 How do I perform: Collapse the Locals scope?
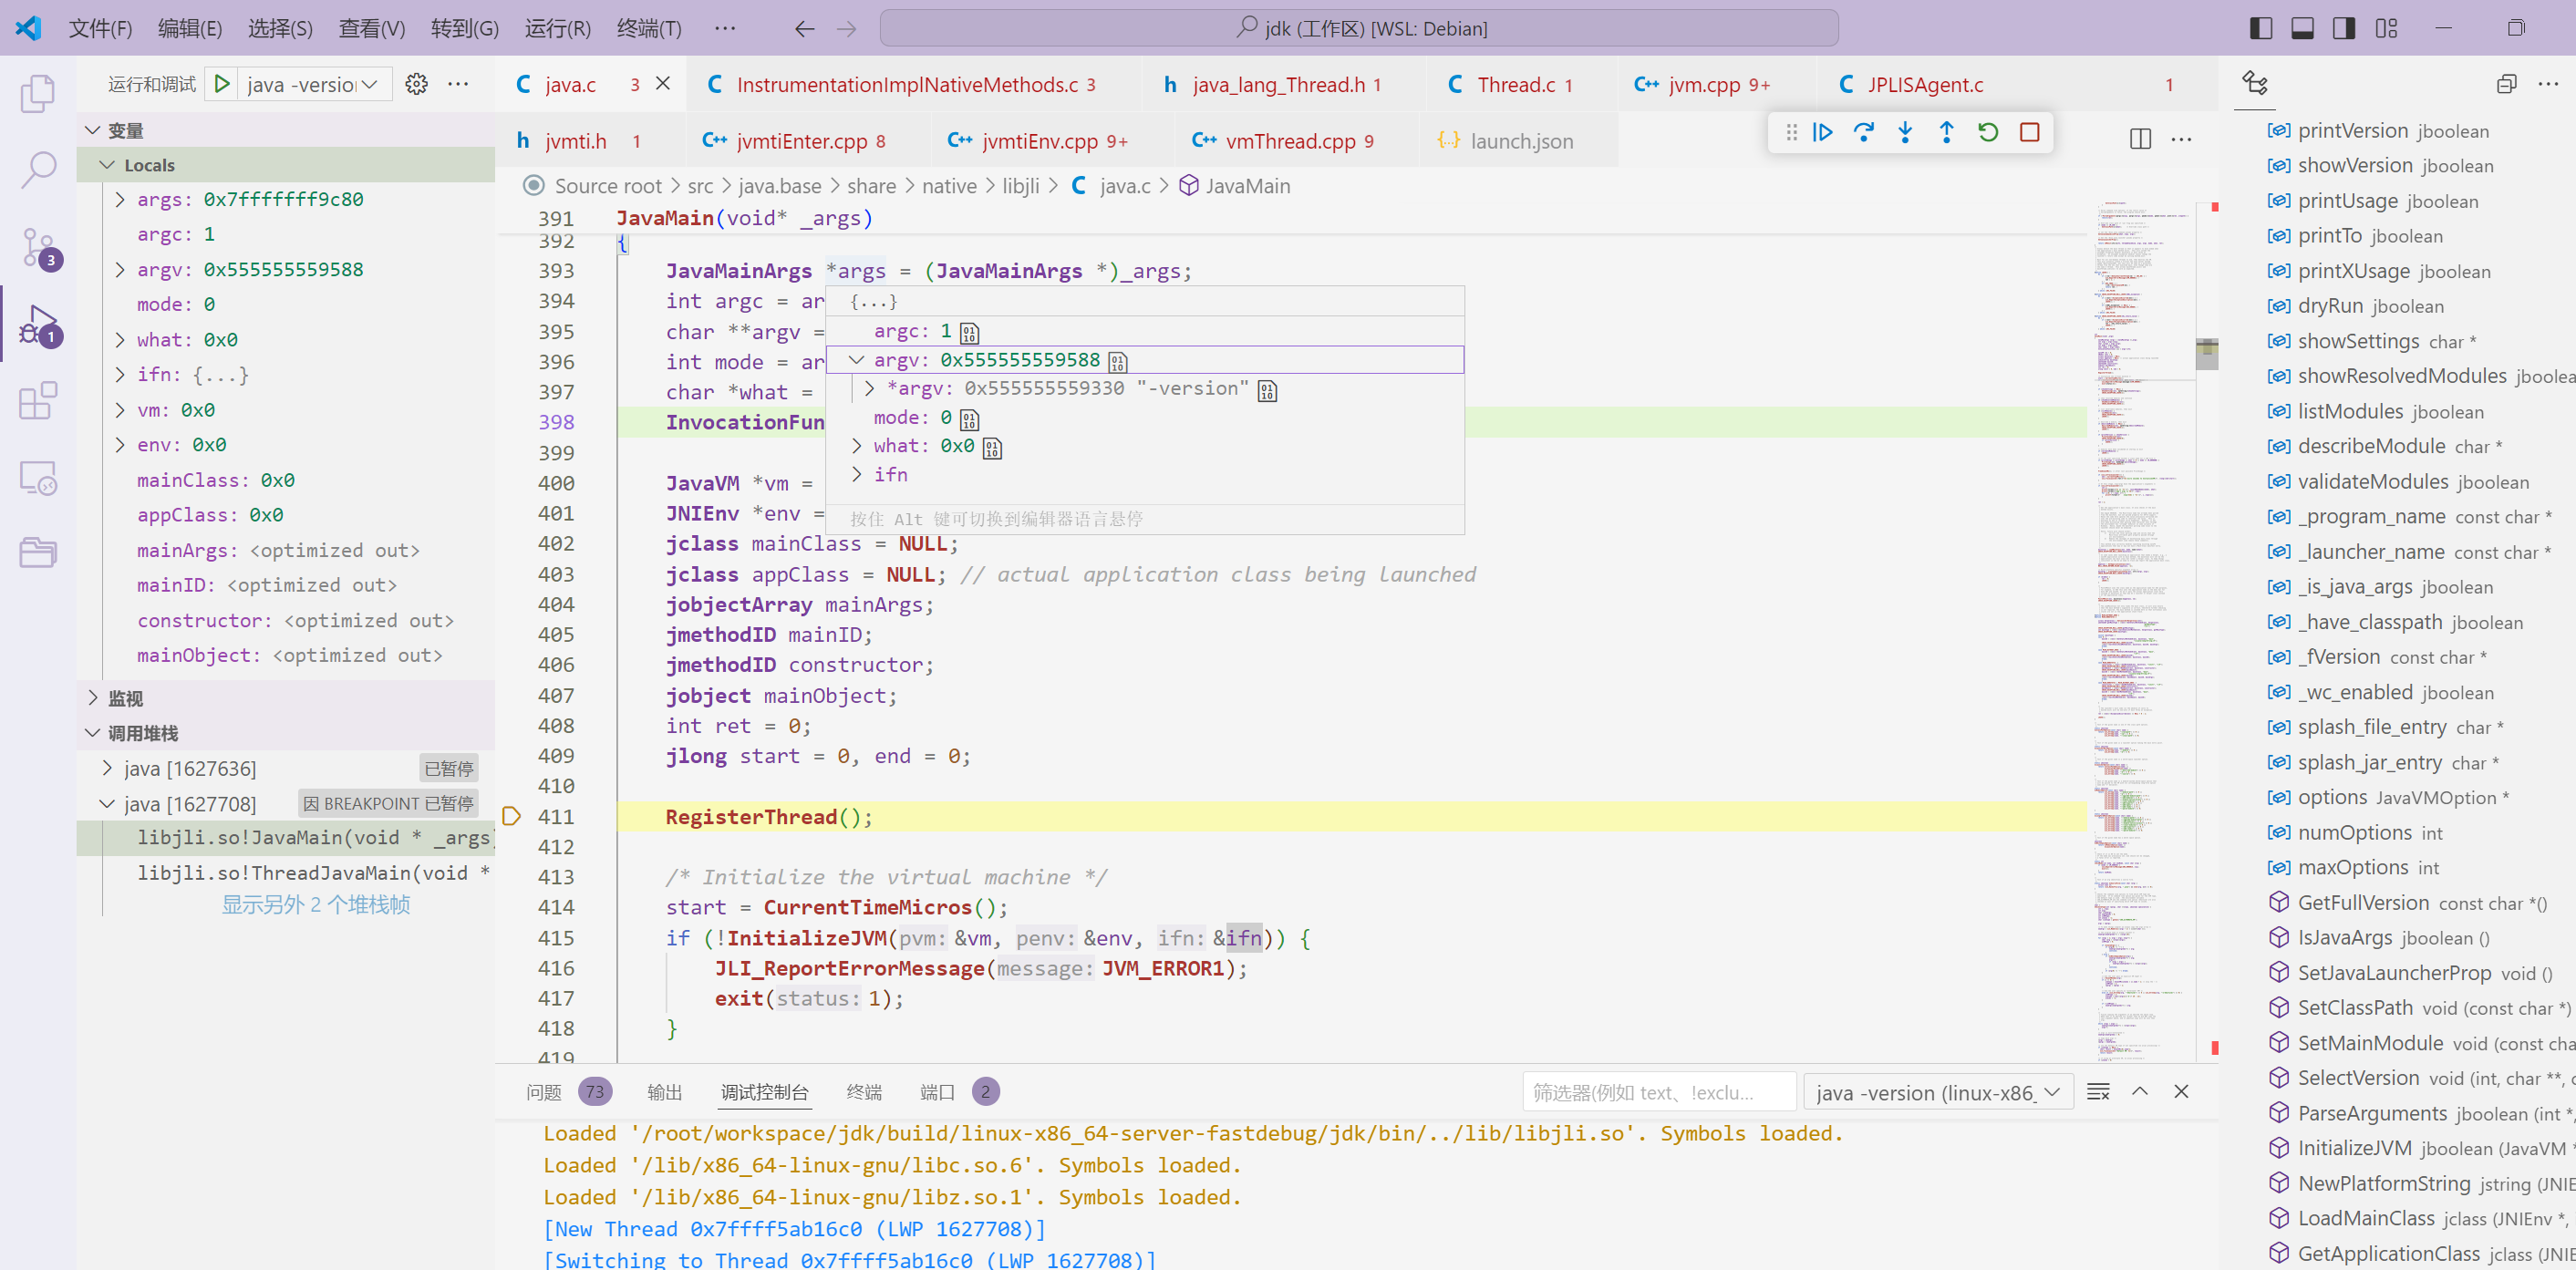[107, 164]
